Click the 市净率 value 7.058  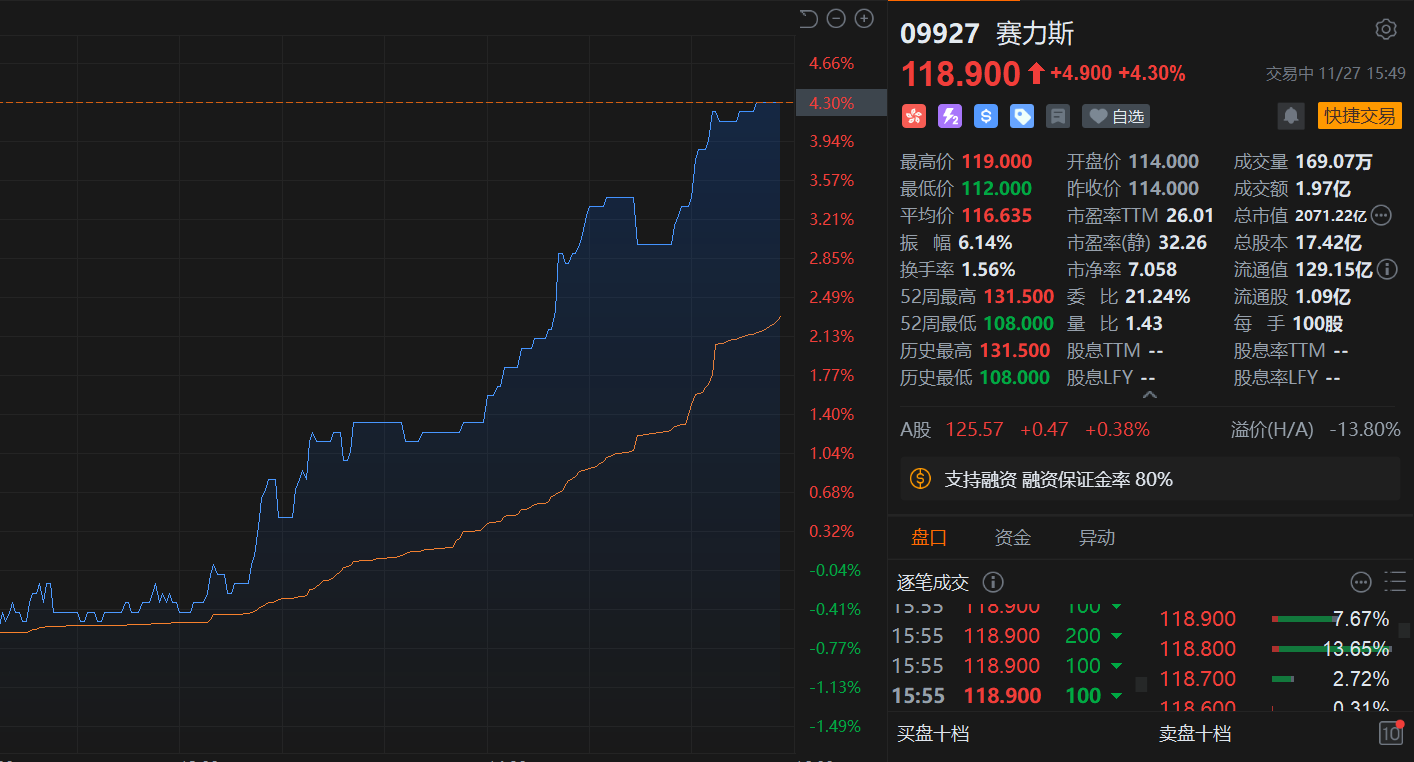[x=1152, y=269]
